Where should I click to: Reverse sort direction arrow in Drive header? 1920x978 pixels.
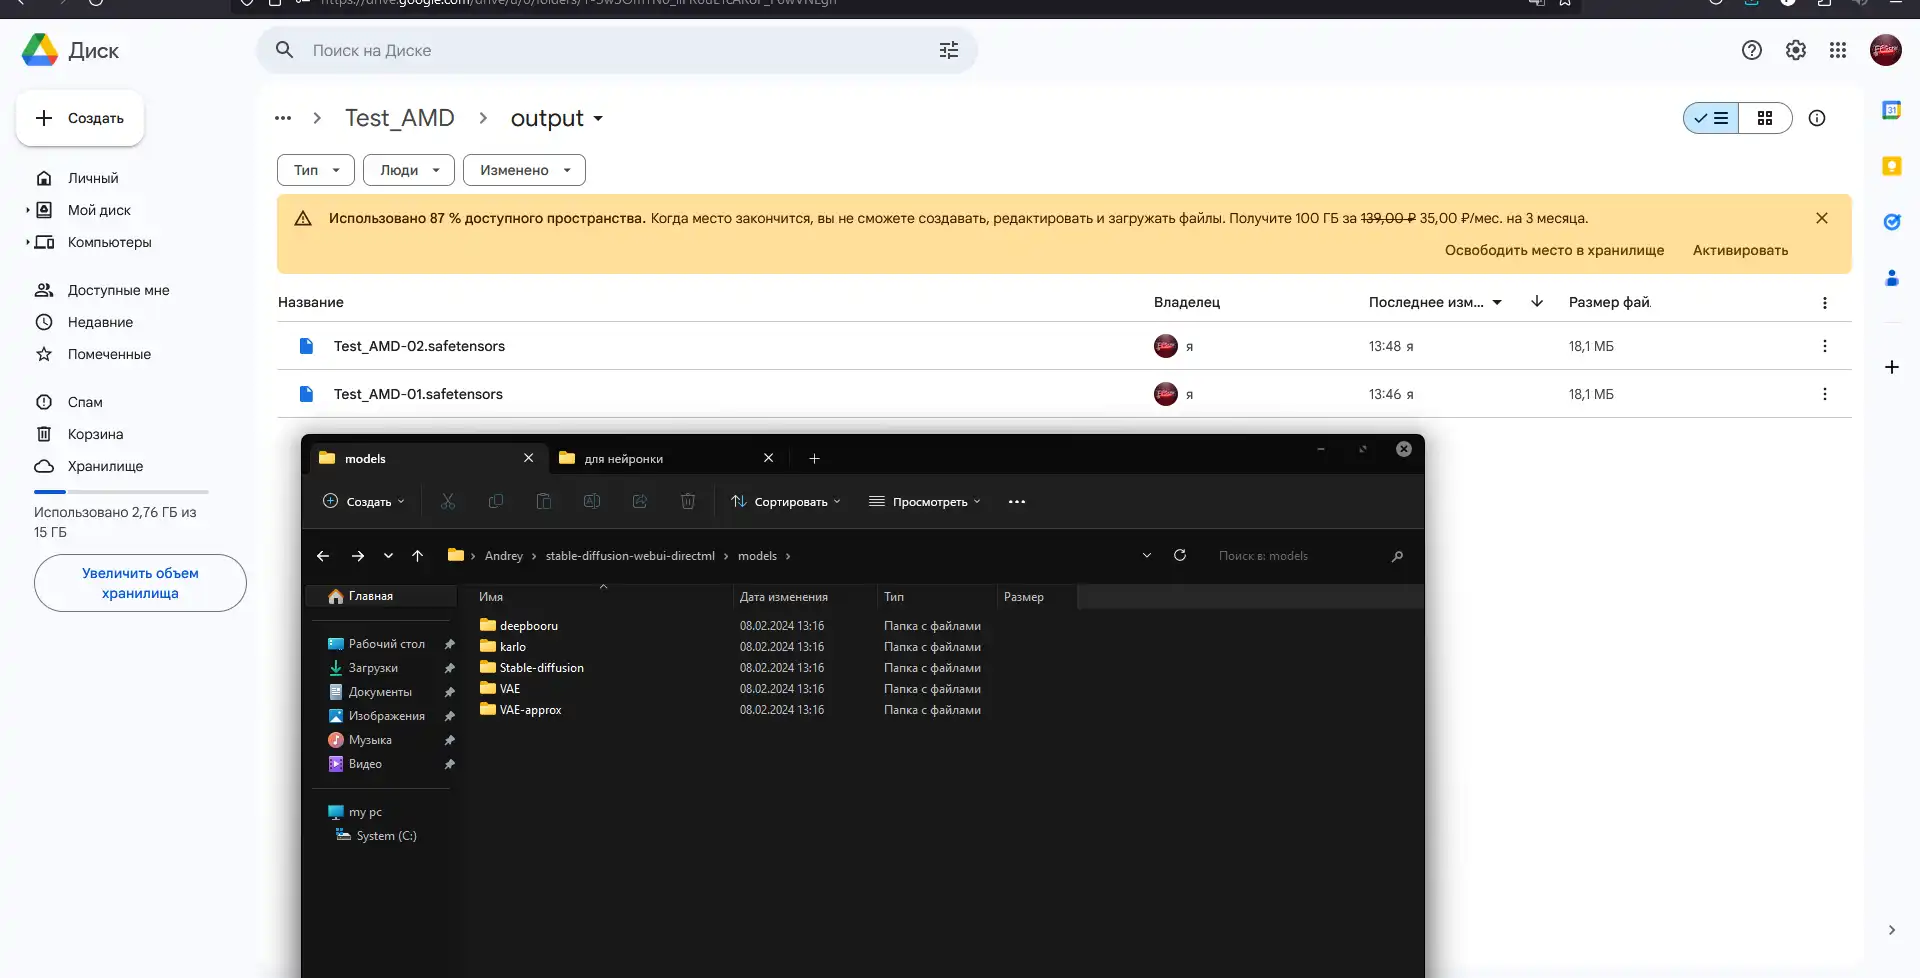tap(1537, 302)
